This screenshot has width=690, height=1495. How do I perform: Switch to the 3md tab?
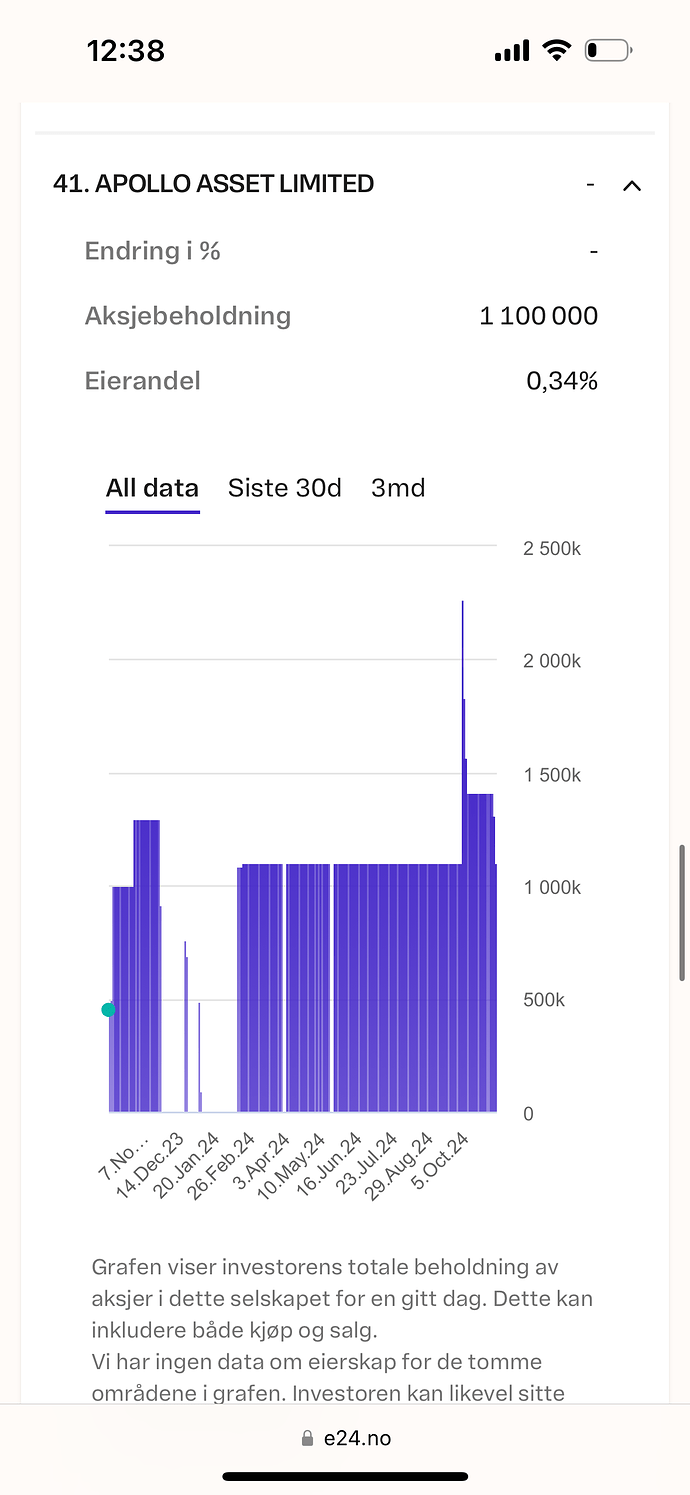click(398, 488)
